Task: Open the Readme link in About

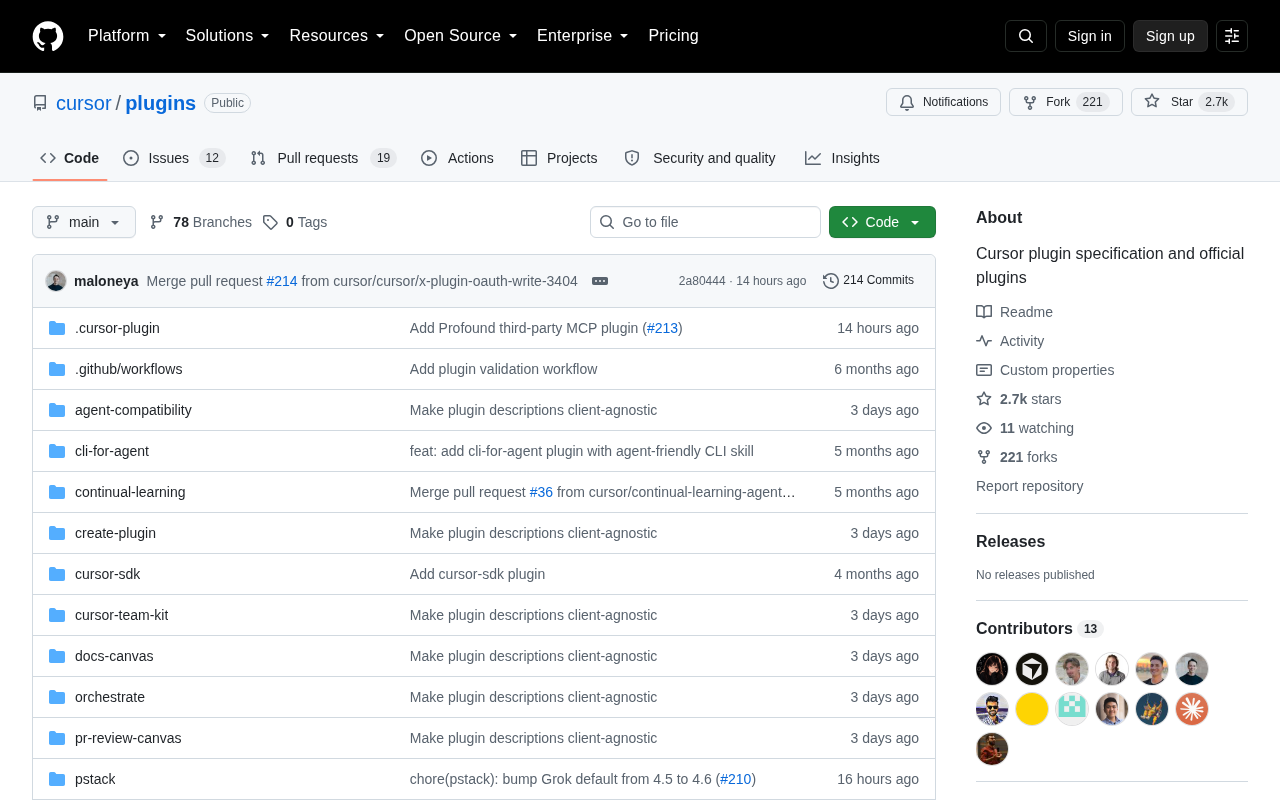Action: 1014,312
